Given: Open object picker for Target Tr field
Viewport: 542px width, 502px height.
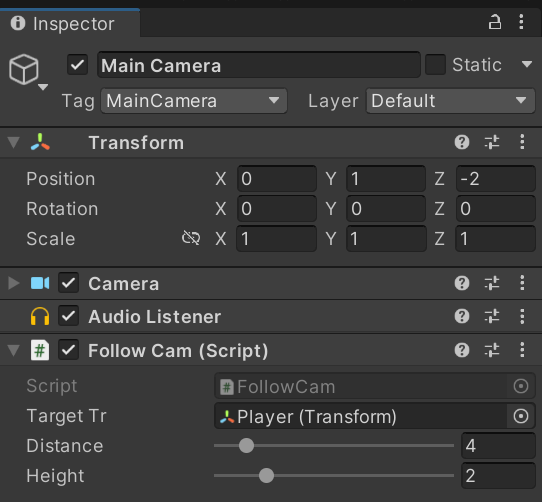Looking at the screenshot, I should coord(521,416).
